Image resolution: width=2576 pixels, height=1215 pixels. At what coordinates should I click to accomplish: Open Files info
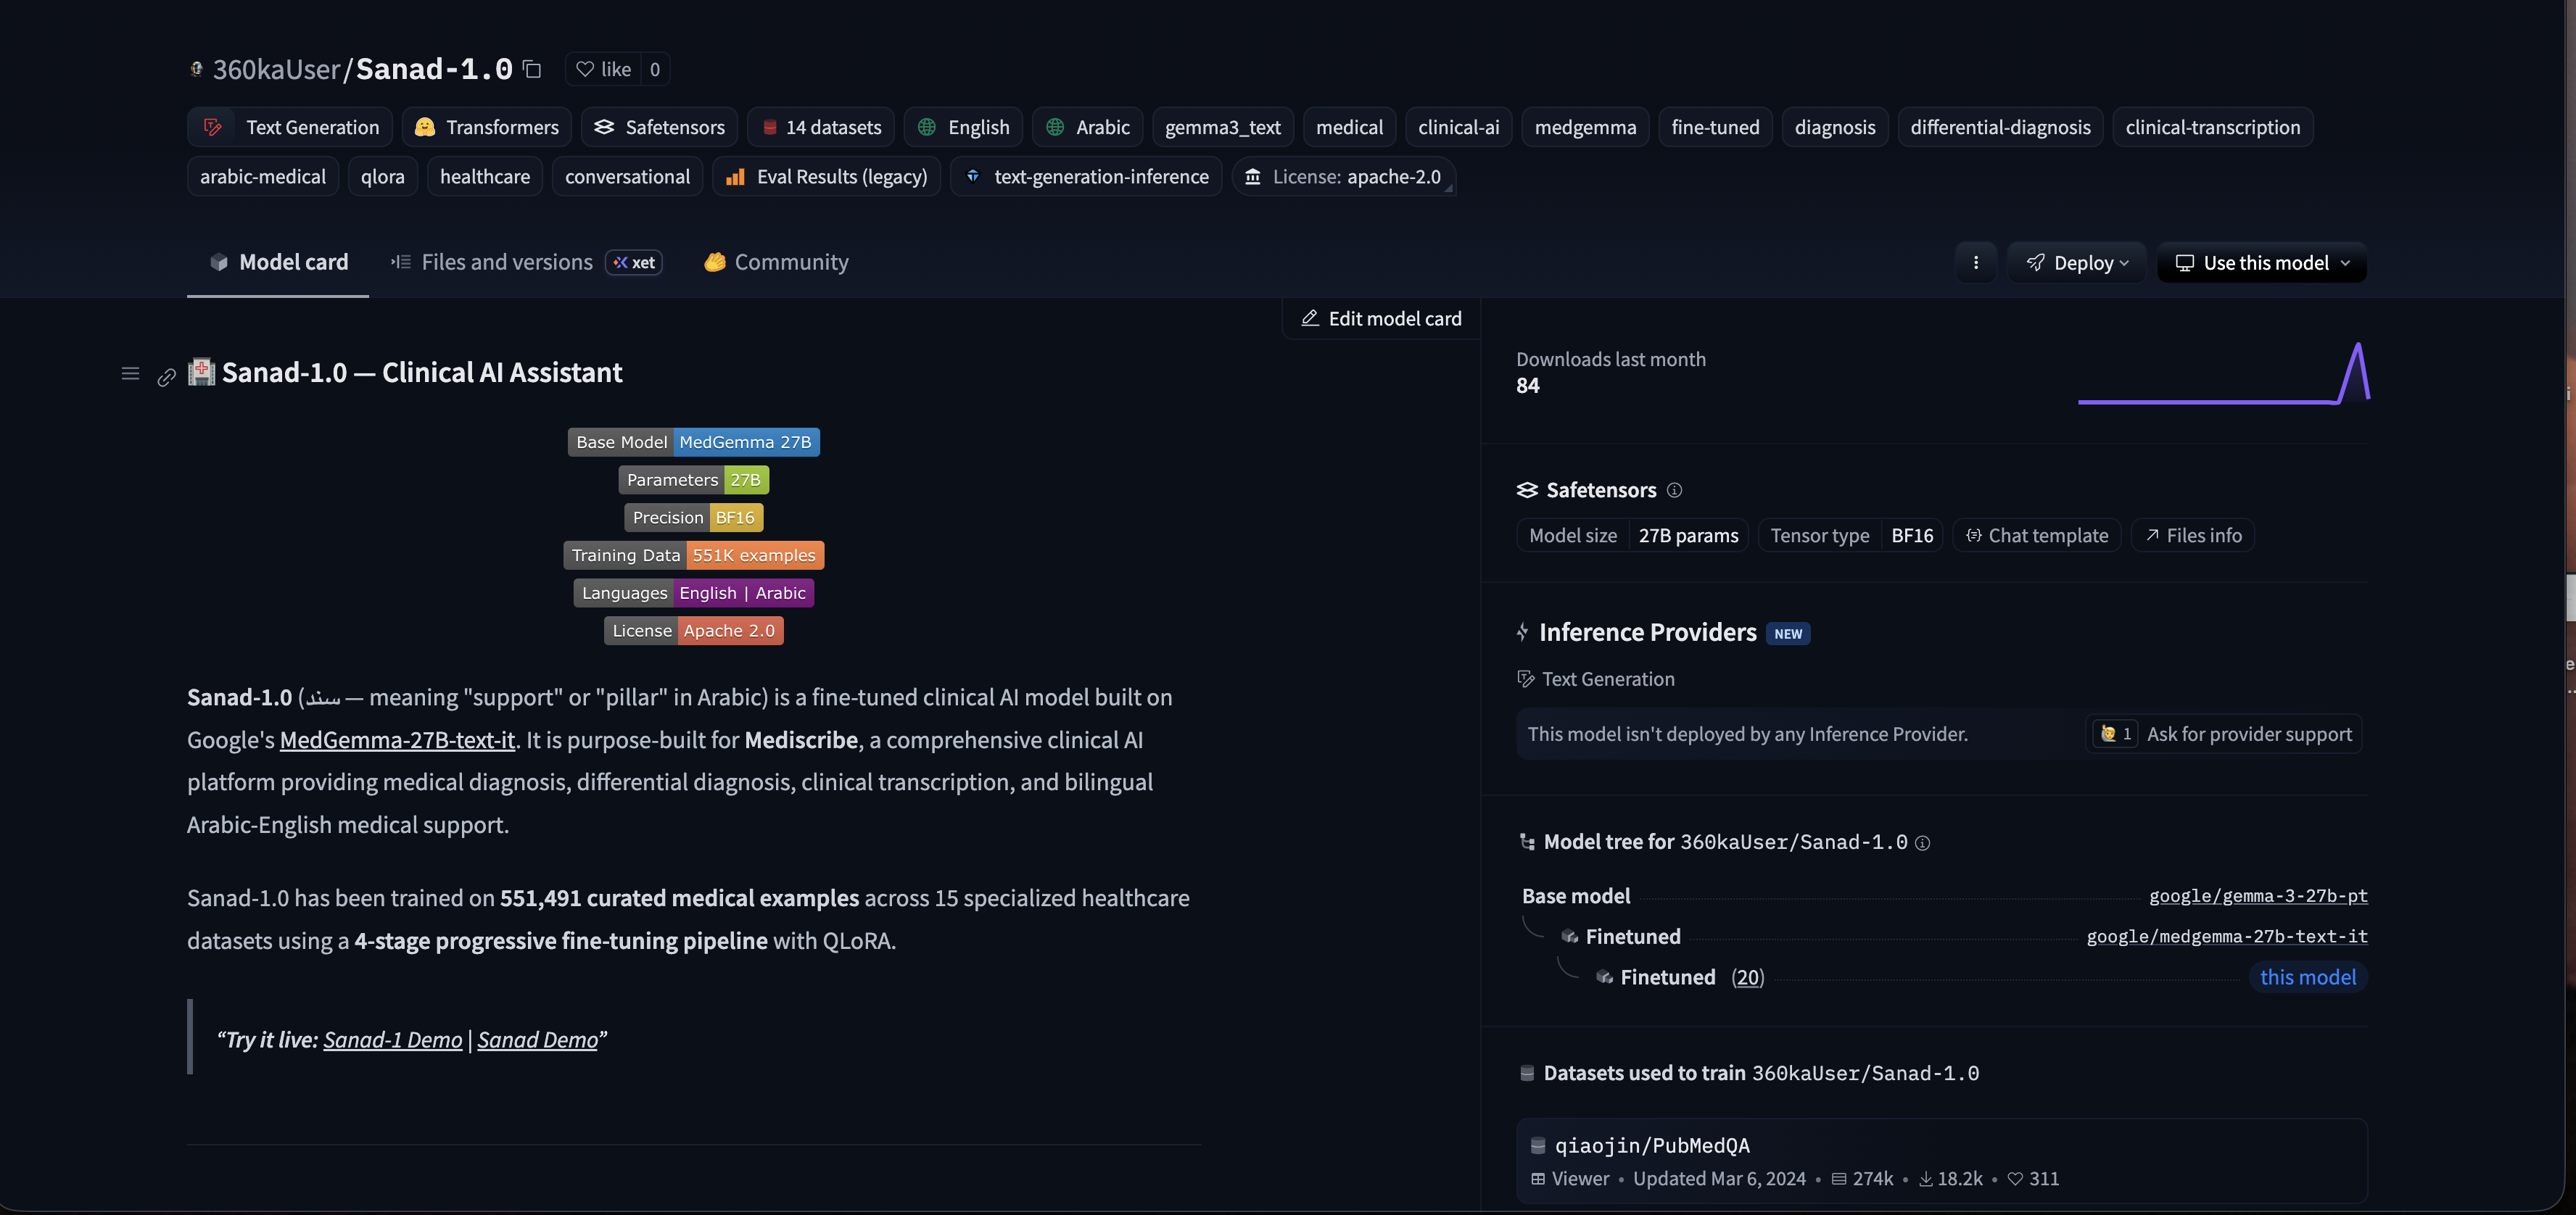(x=2193, y=535)
